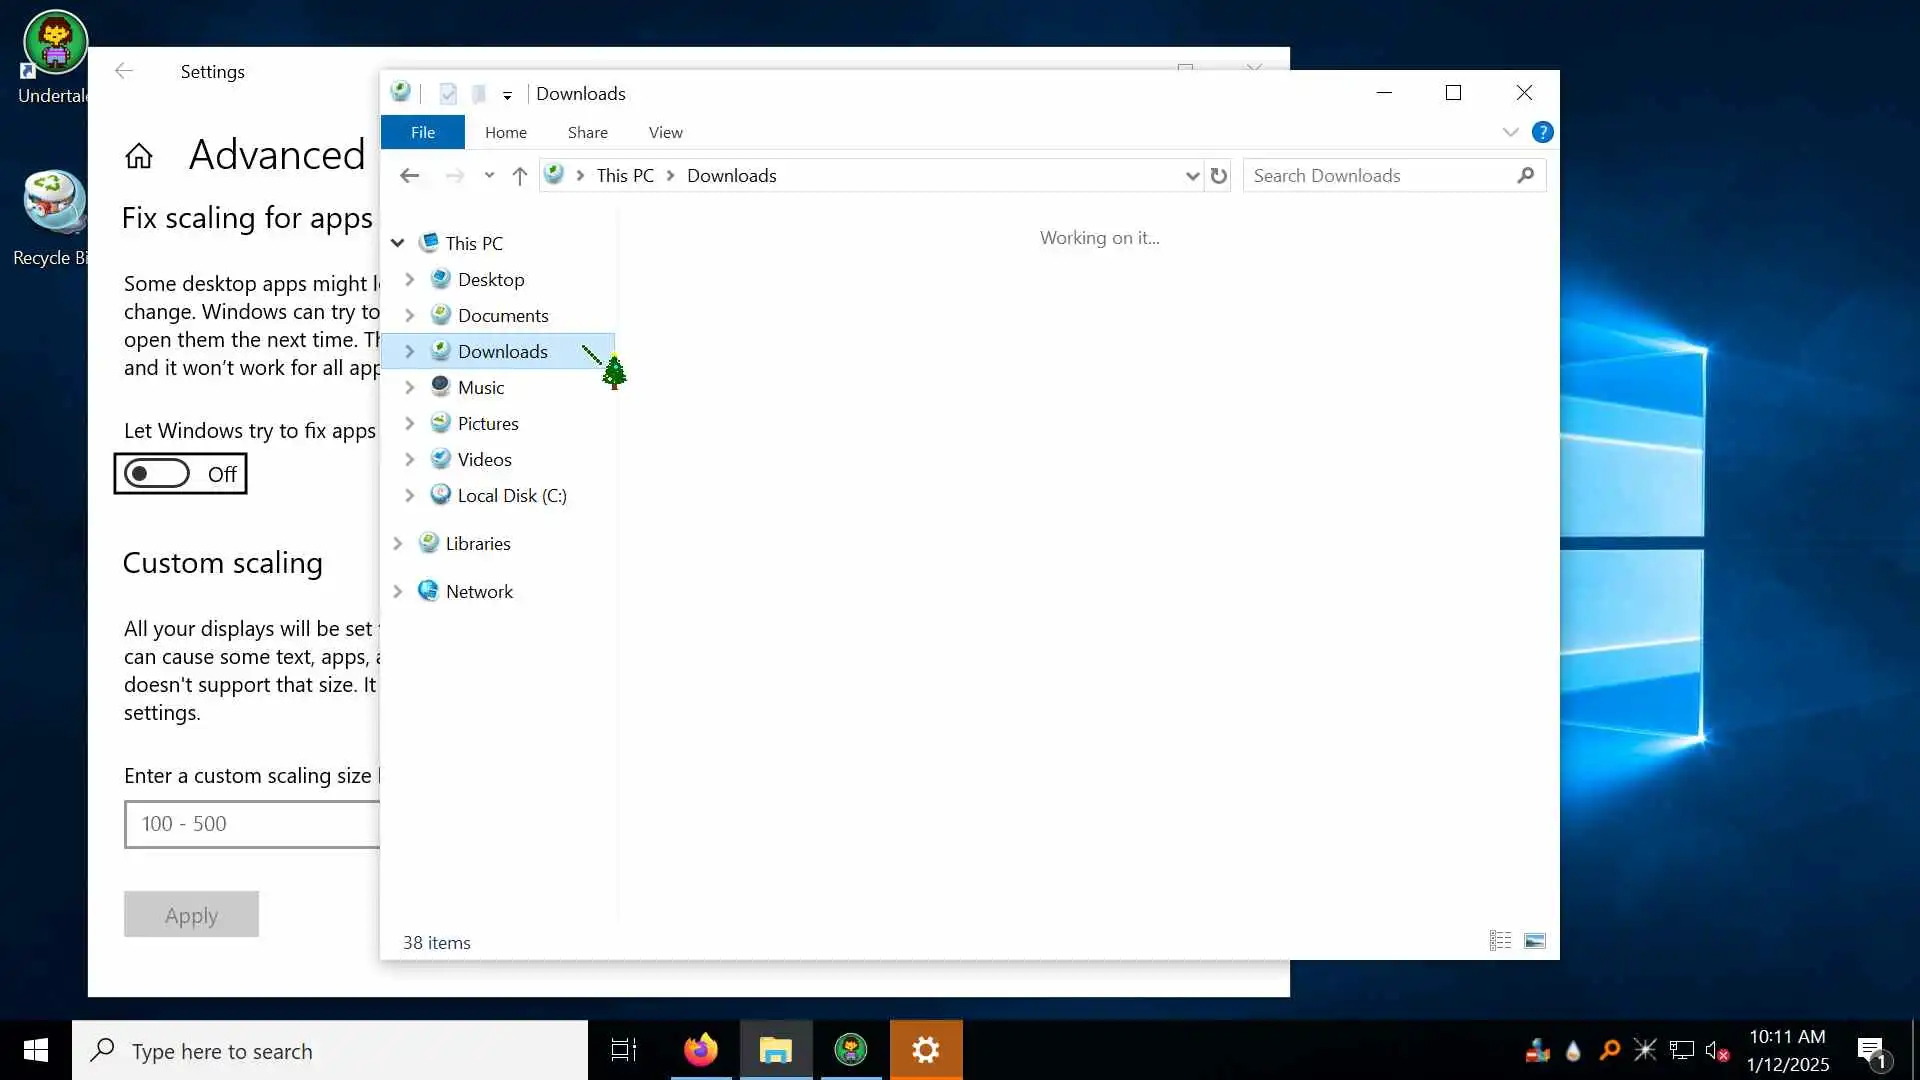Switch to large icons view
The image size is (1920, 1080).
click(x=1534, y=941)
